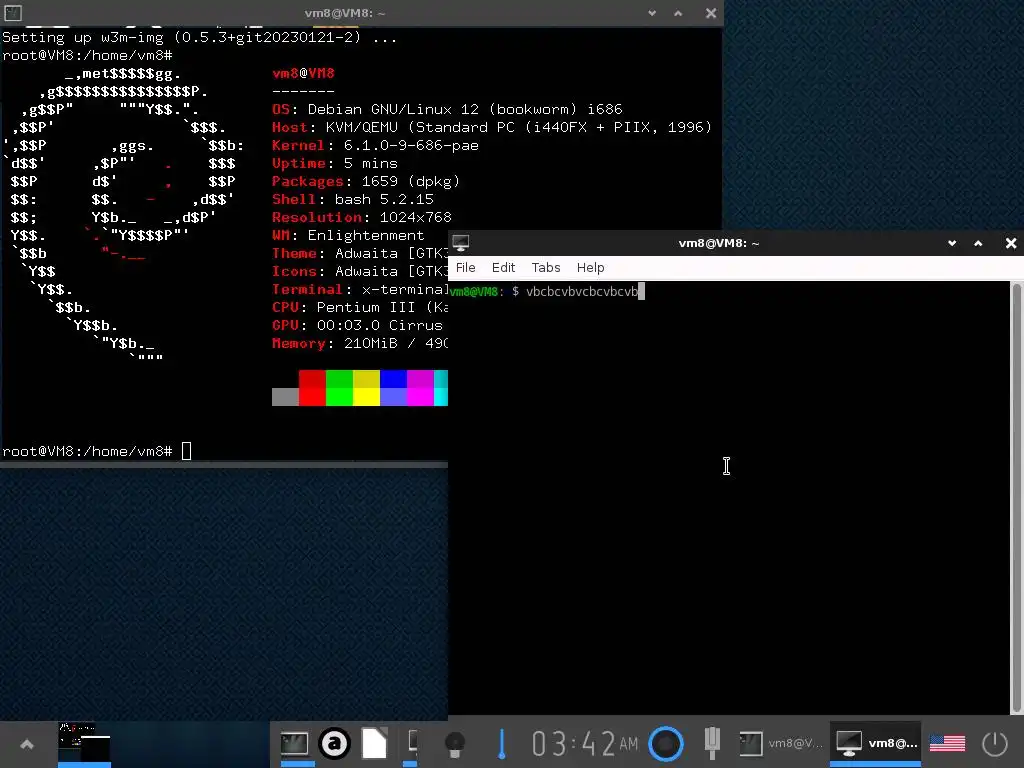Viewport: 1024px width, 768px height.
Task: Click the magenta color block in neofetch output
Action: 420,388
